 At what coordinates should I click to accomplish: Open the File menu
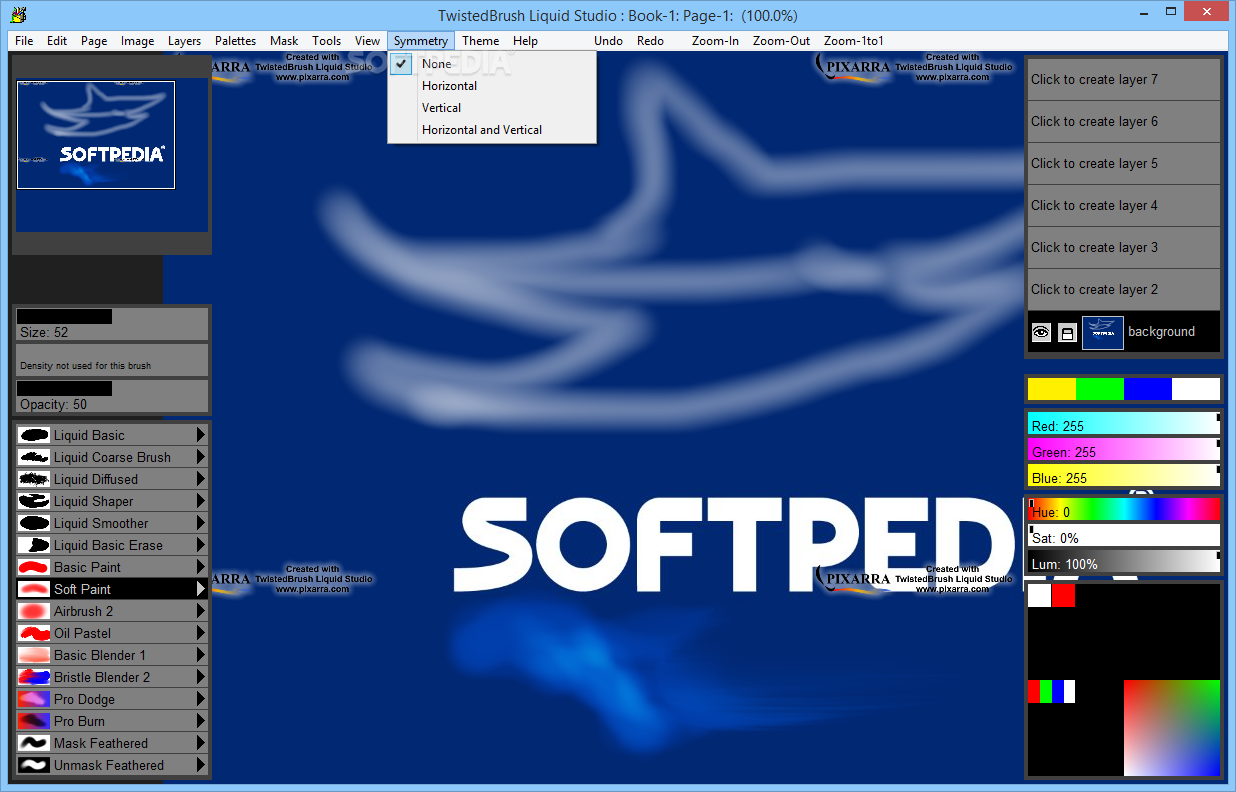click(x=24, y=41)
